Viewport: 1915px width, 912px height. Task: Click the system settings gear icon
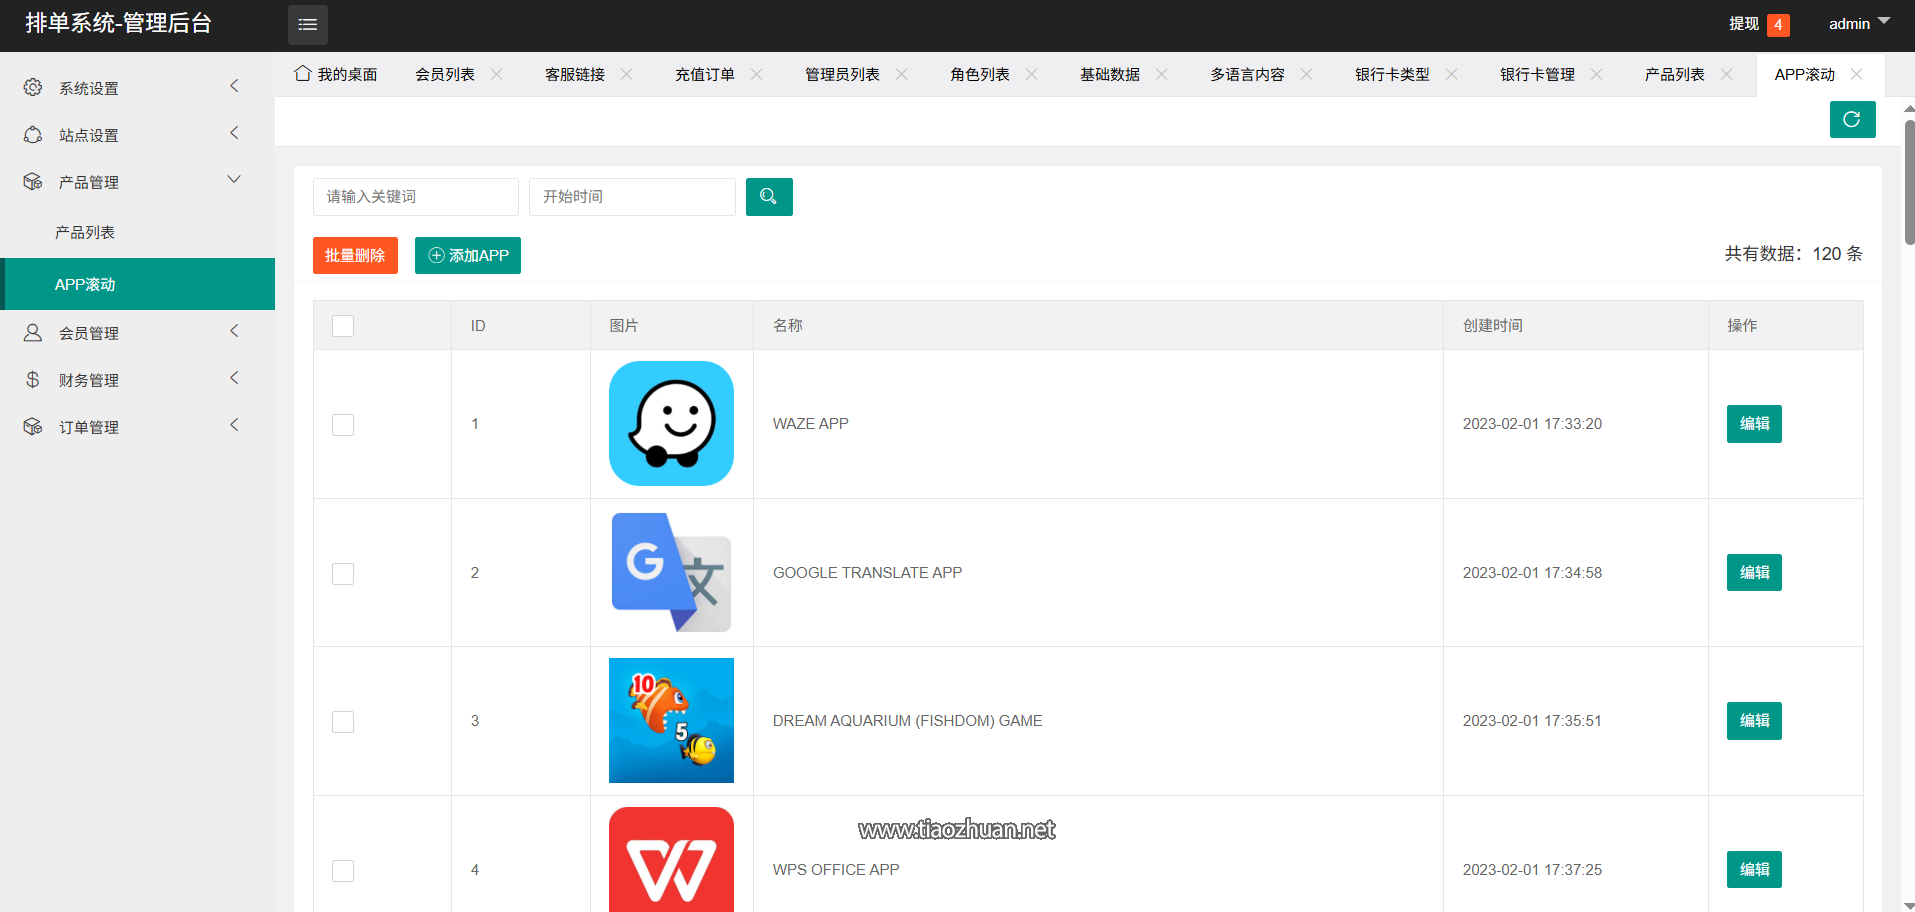point(33,88)
